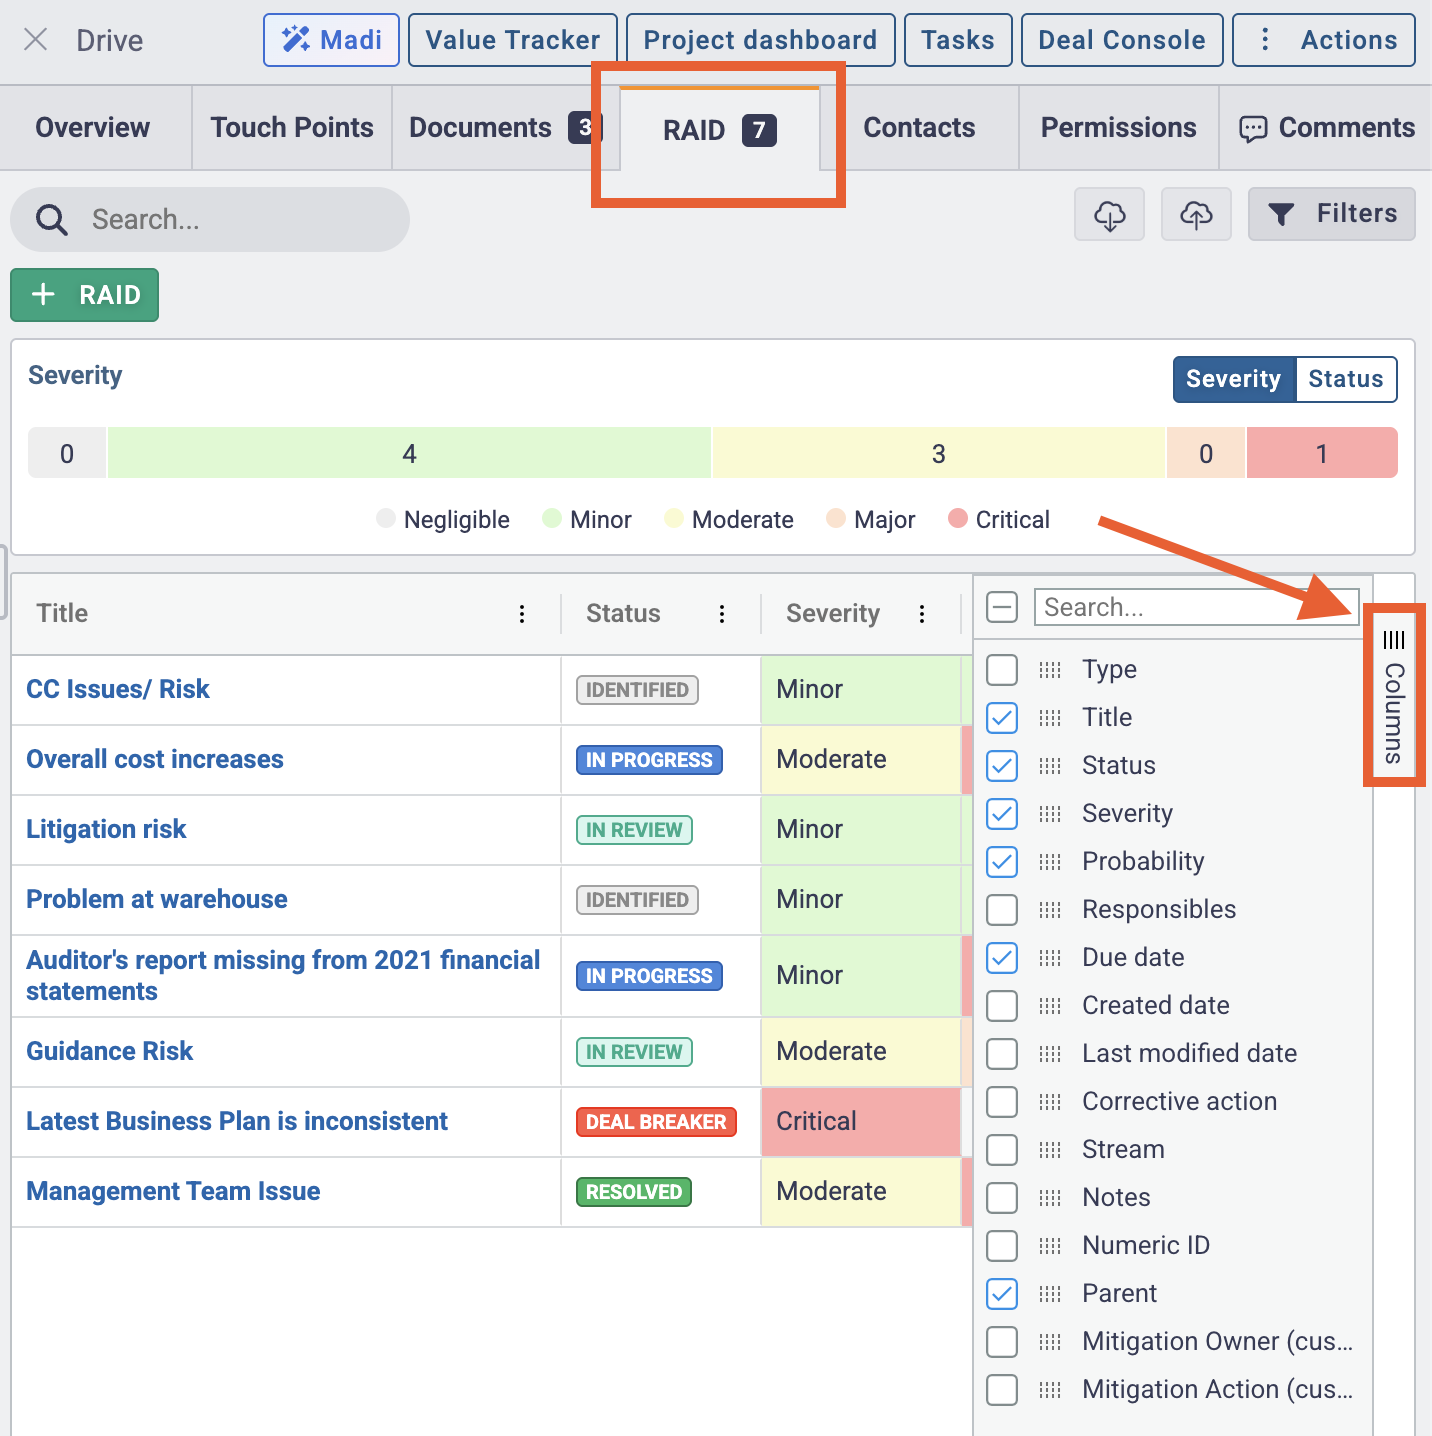
Task: Open the CC Issues/ Risk item
Action: click(x=118, y=689)
